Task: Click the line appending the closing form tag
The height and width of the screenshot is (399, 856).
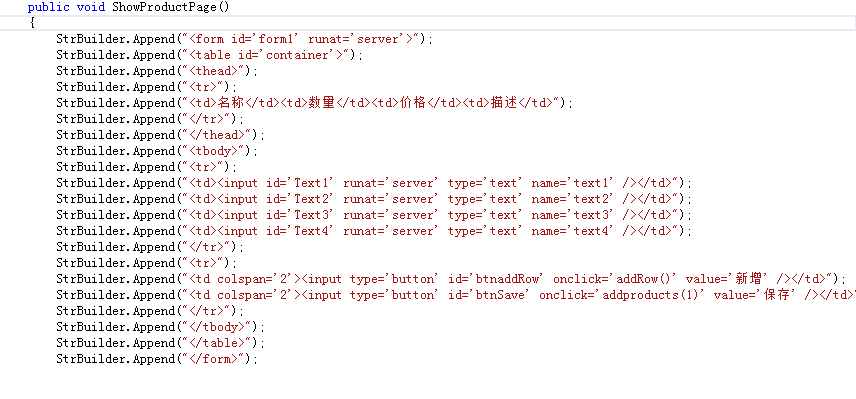Action: [157, 359]
